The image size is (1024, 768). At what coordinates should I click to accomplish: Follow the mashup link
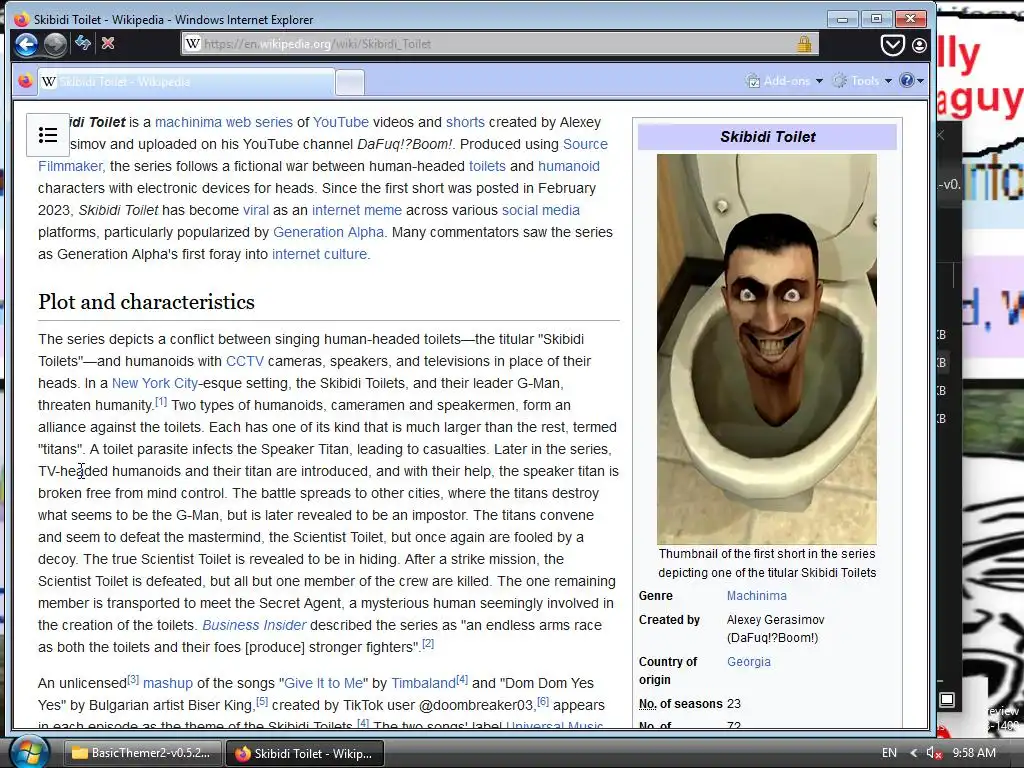[x=168, y=683]
